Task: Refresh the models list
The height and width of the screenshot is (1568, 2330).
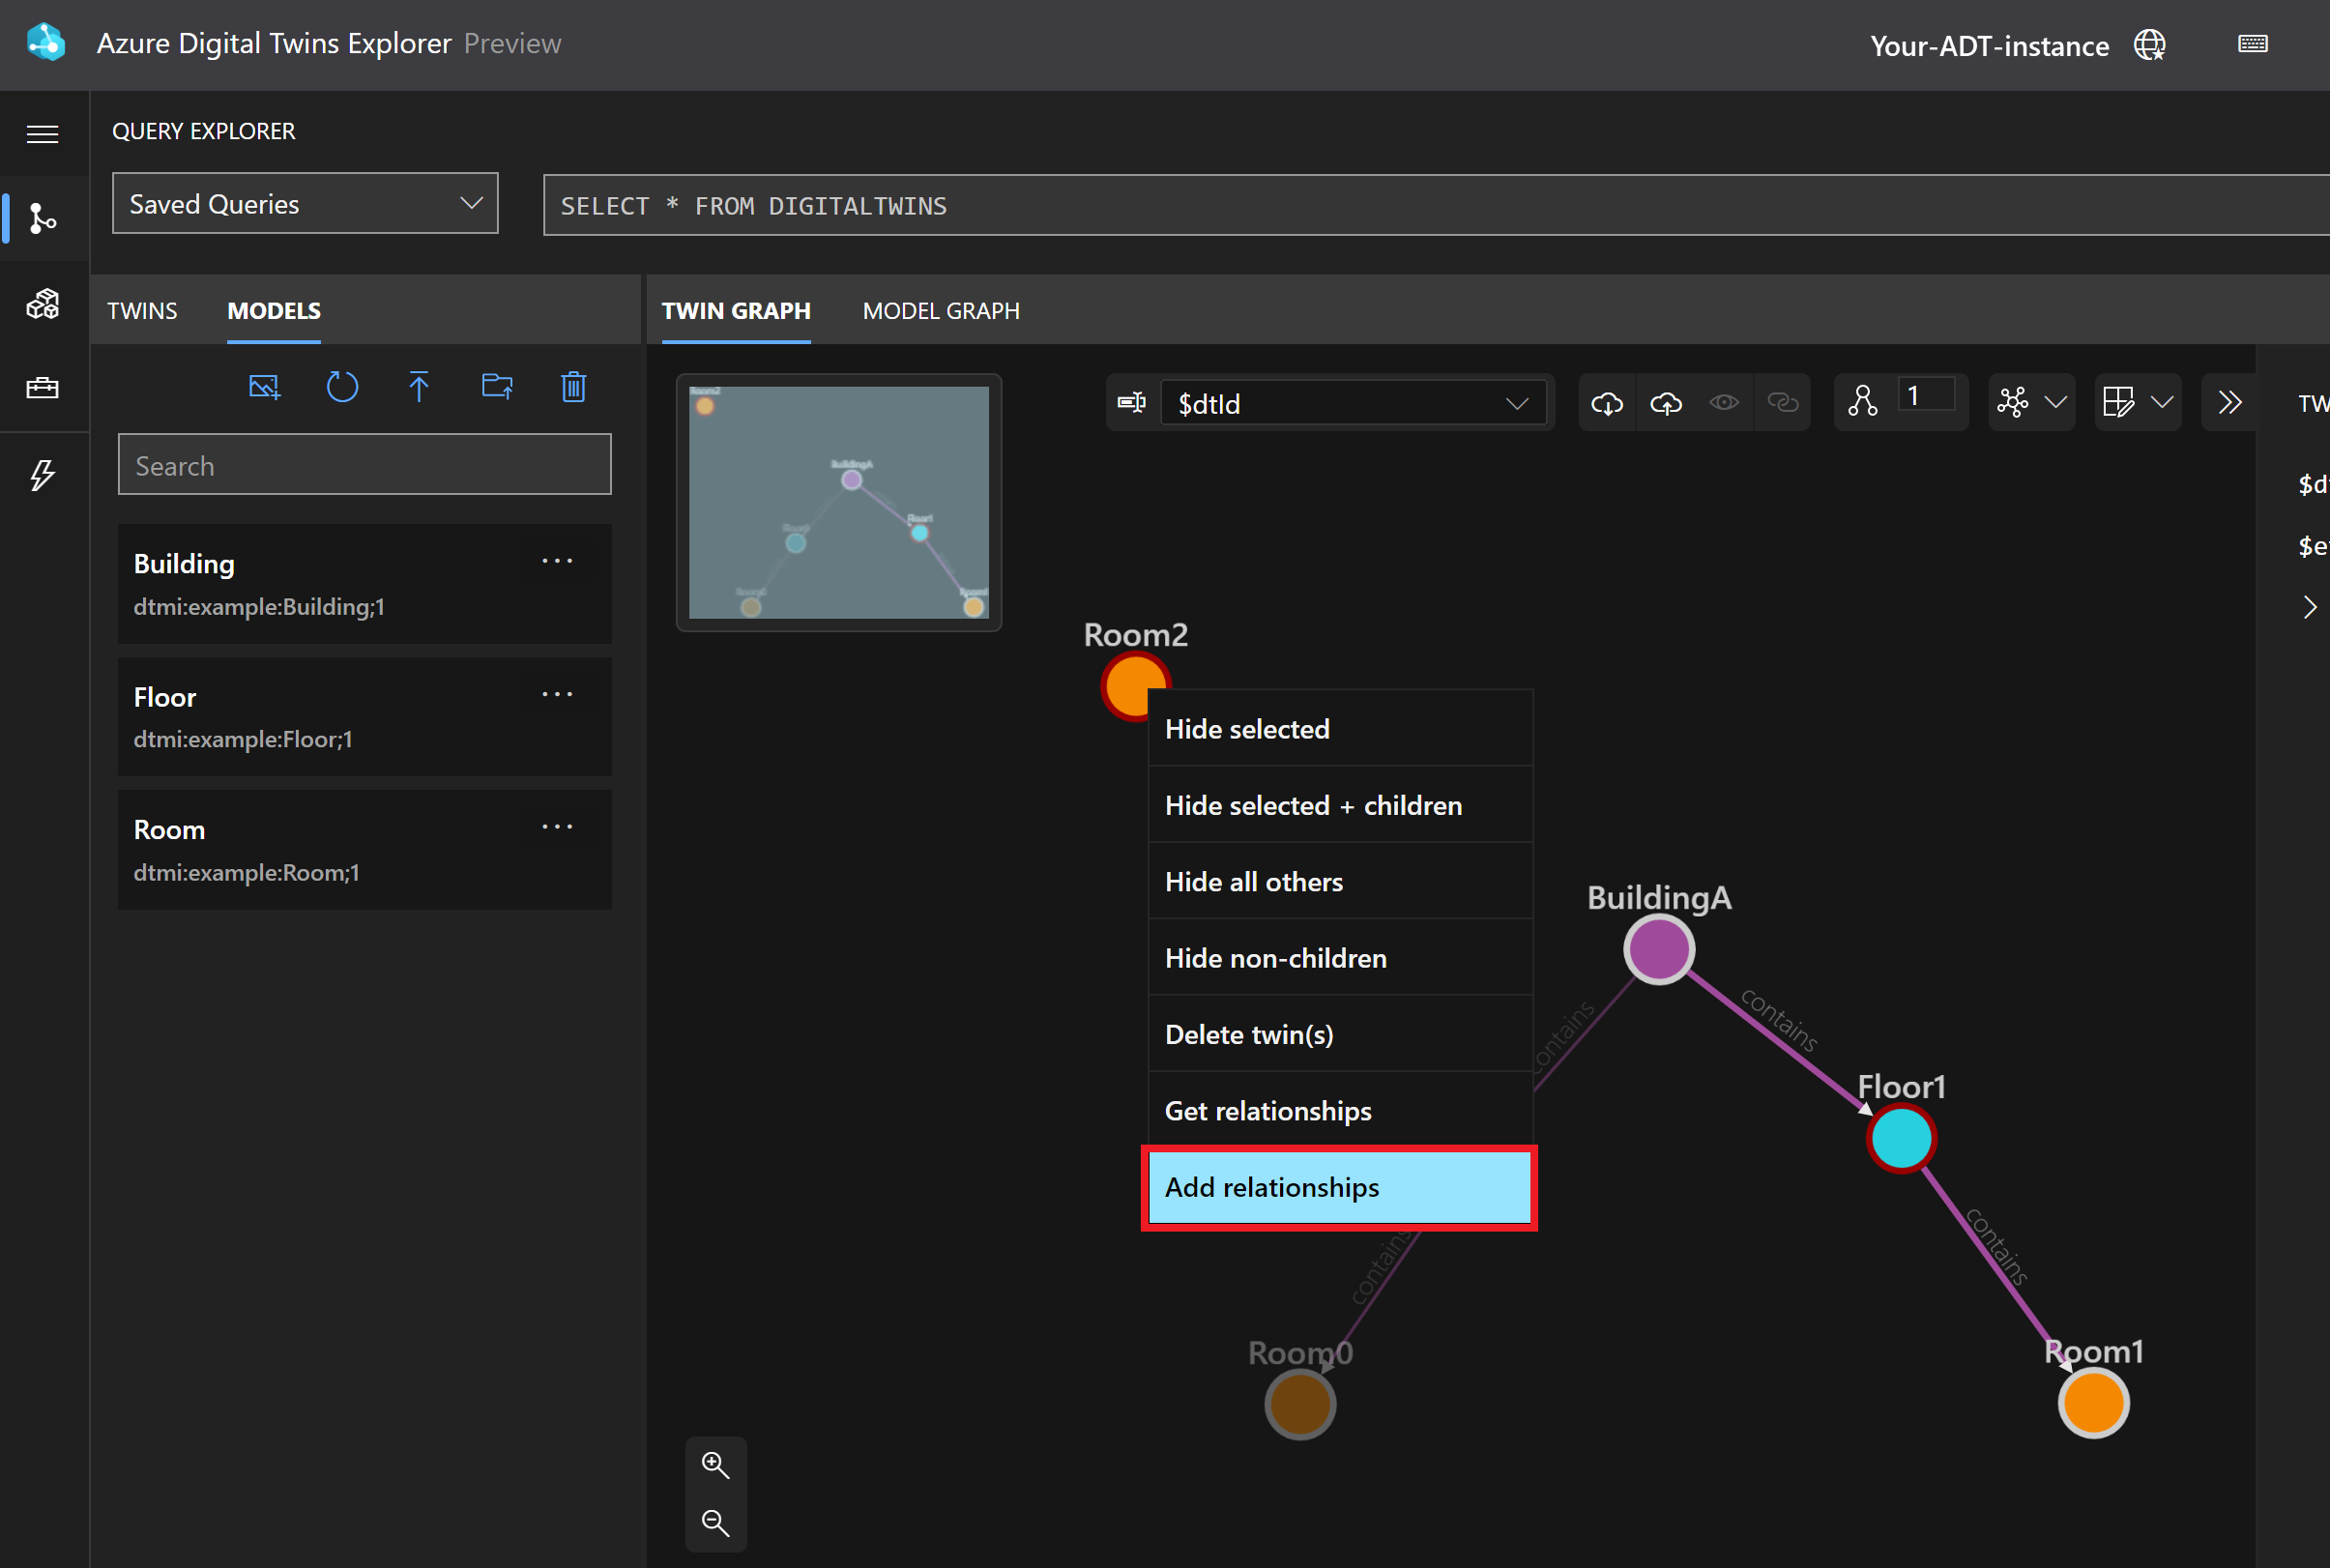Action: click(x=342, y=387)
